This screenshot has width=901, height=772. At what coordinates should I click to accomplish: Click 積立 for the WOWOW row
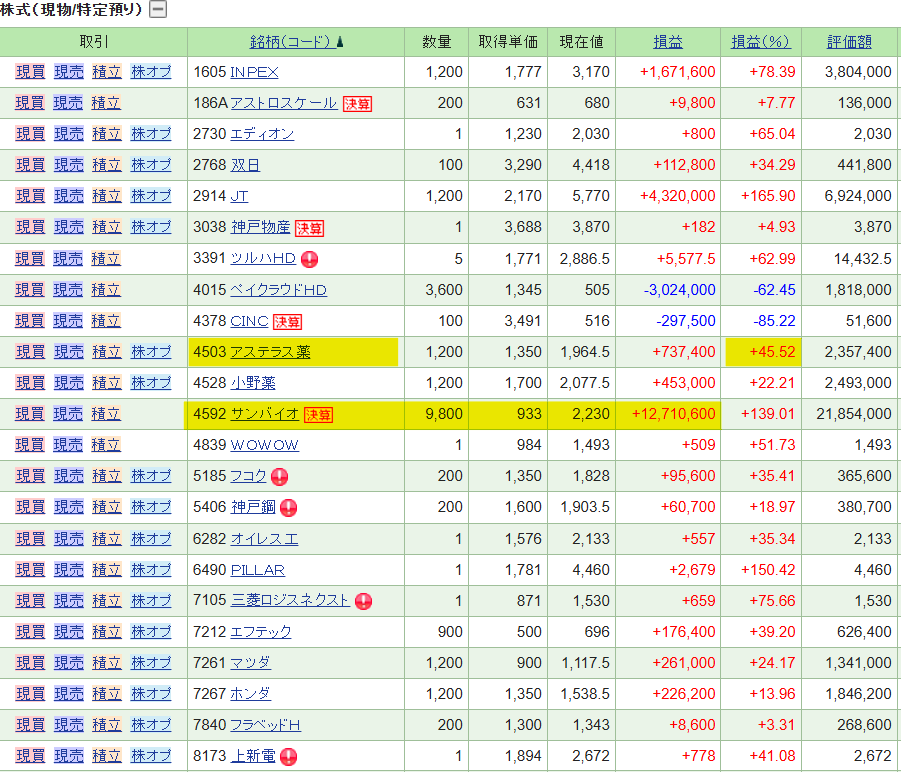click(x=106, y=445)
